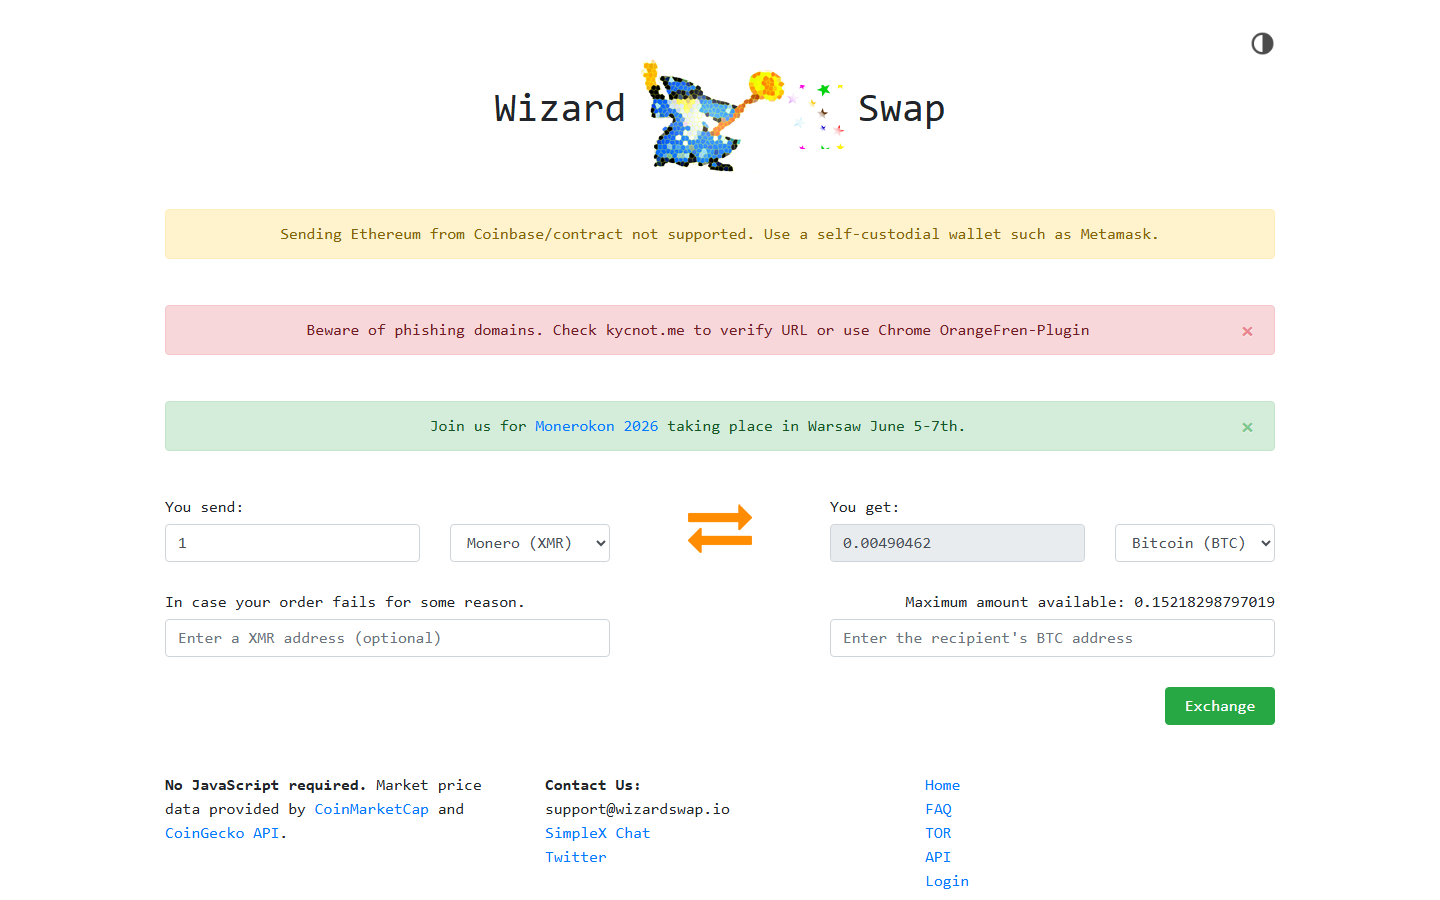
Task: Focus the optional XMR refund address field
Action: (387, 638)
